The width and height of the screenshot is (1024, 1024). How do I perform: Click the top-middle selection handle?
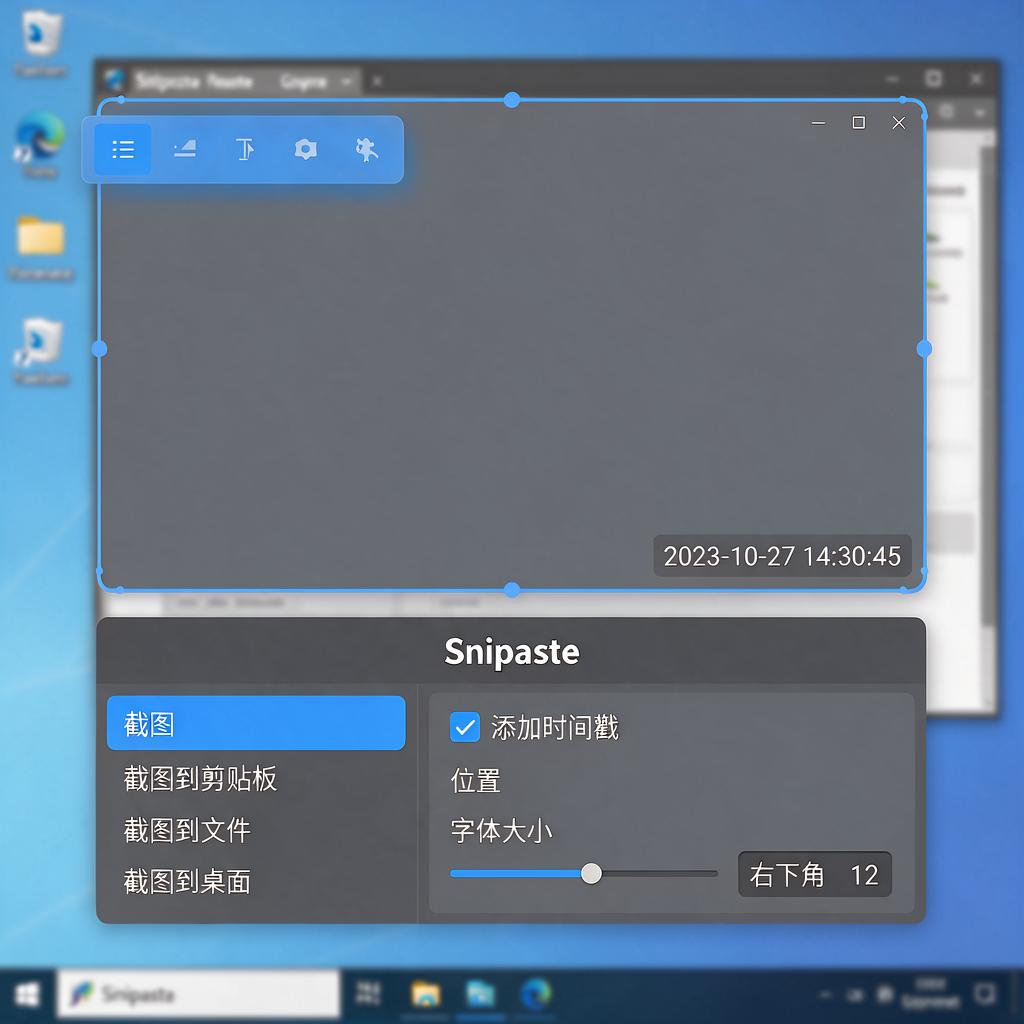[x=512, y=100]
